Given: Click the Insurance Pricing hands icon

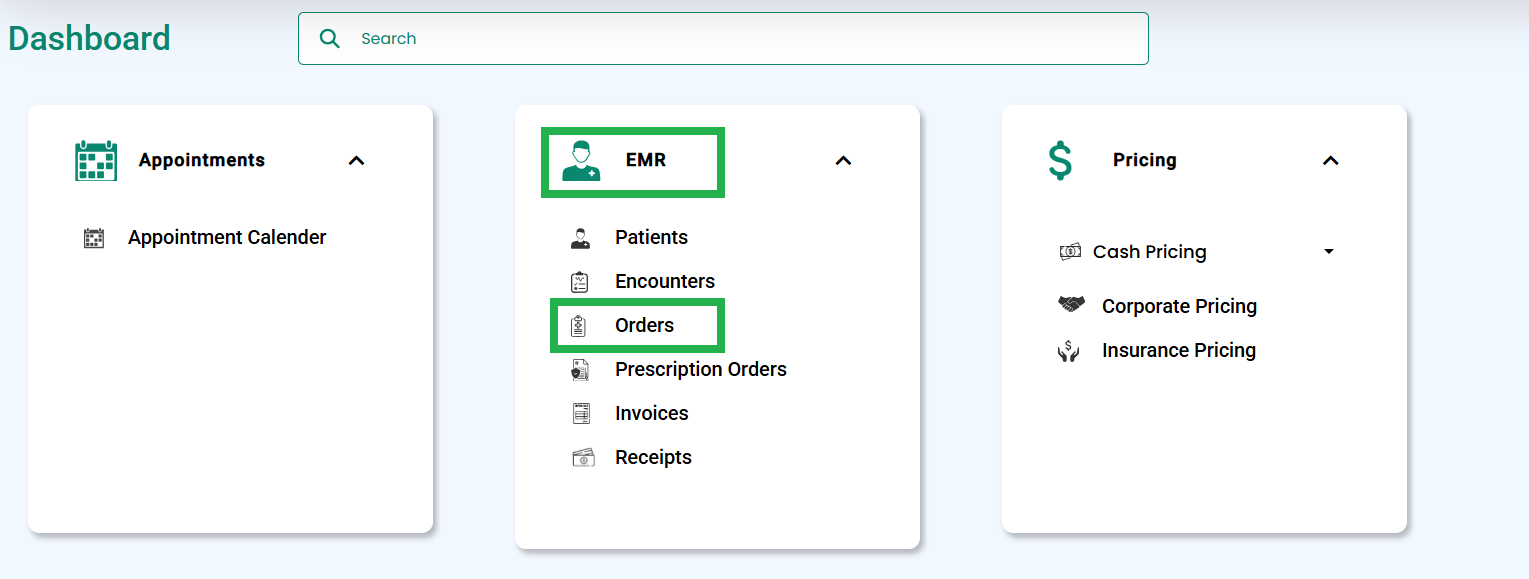Looking at the screenshot, I should [1069, 351].
